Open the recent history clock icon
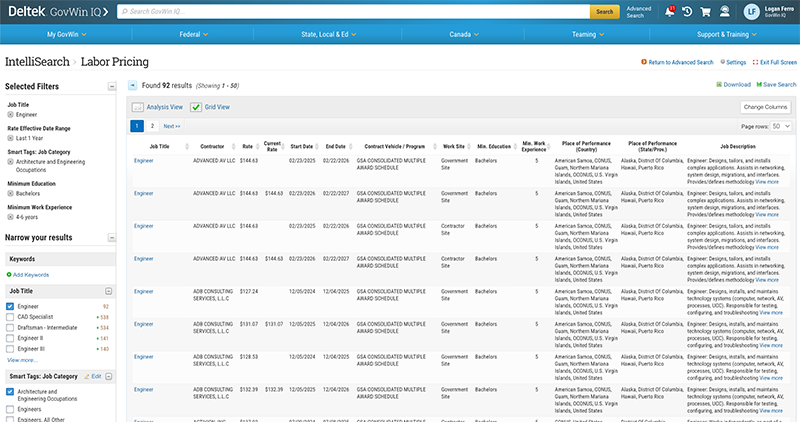 point(688,12)
